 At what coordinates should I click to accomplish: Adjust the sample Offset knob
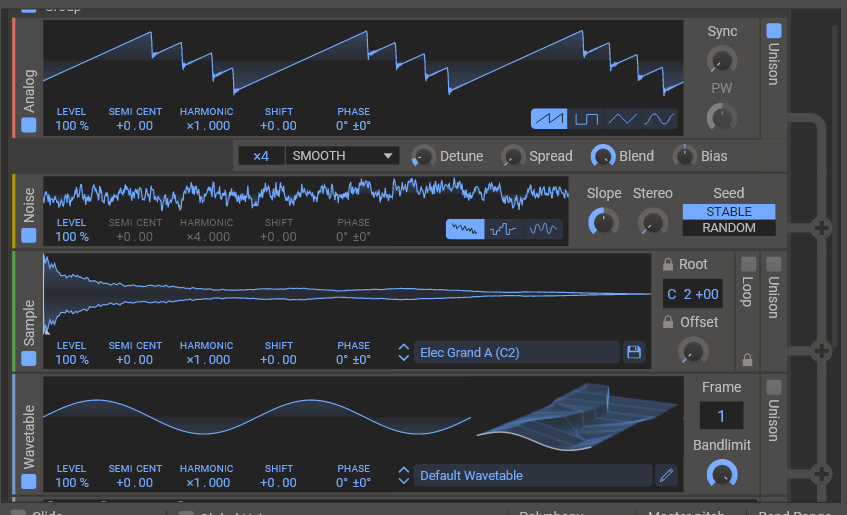(x=693, y=351)
